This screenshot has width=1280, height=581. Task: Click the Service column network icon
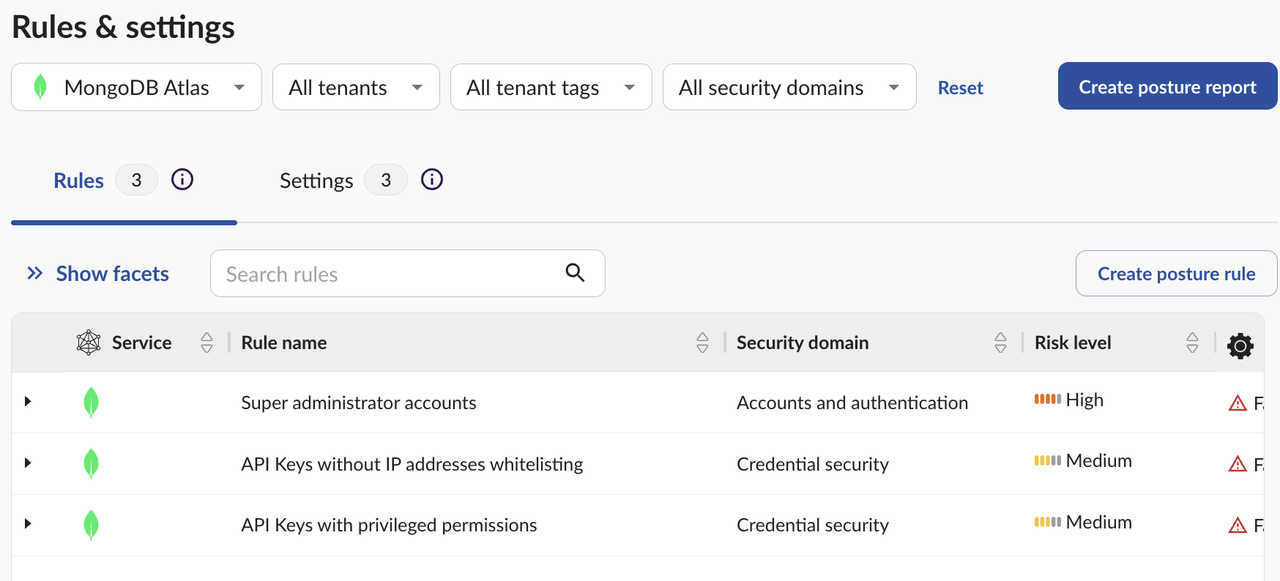(x=89, y=343)
